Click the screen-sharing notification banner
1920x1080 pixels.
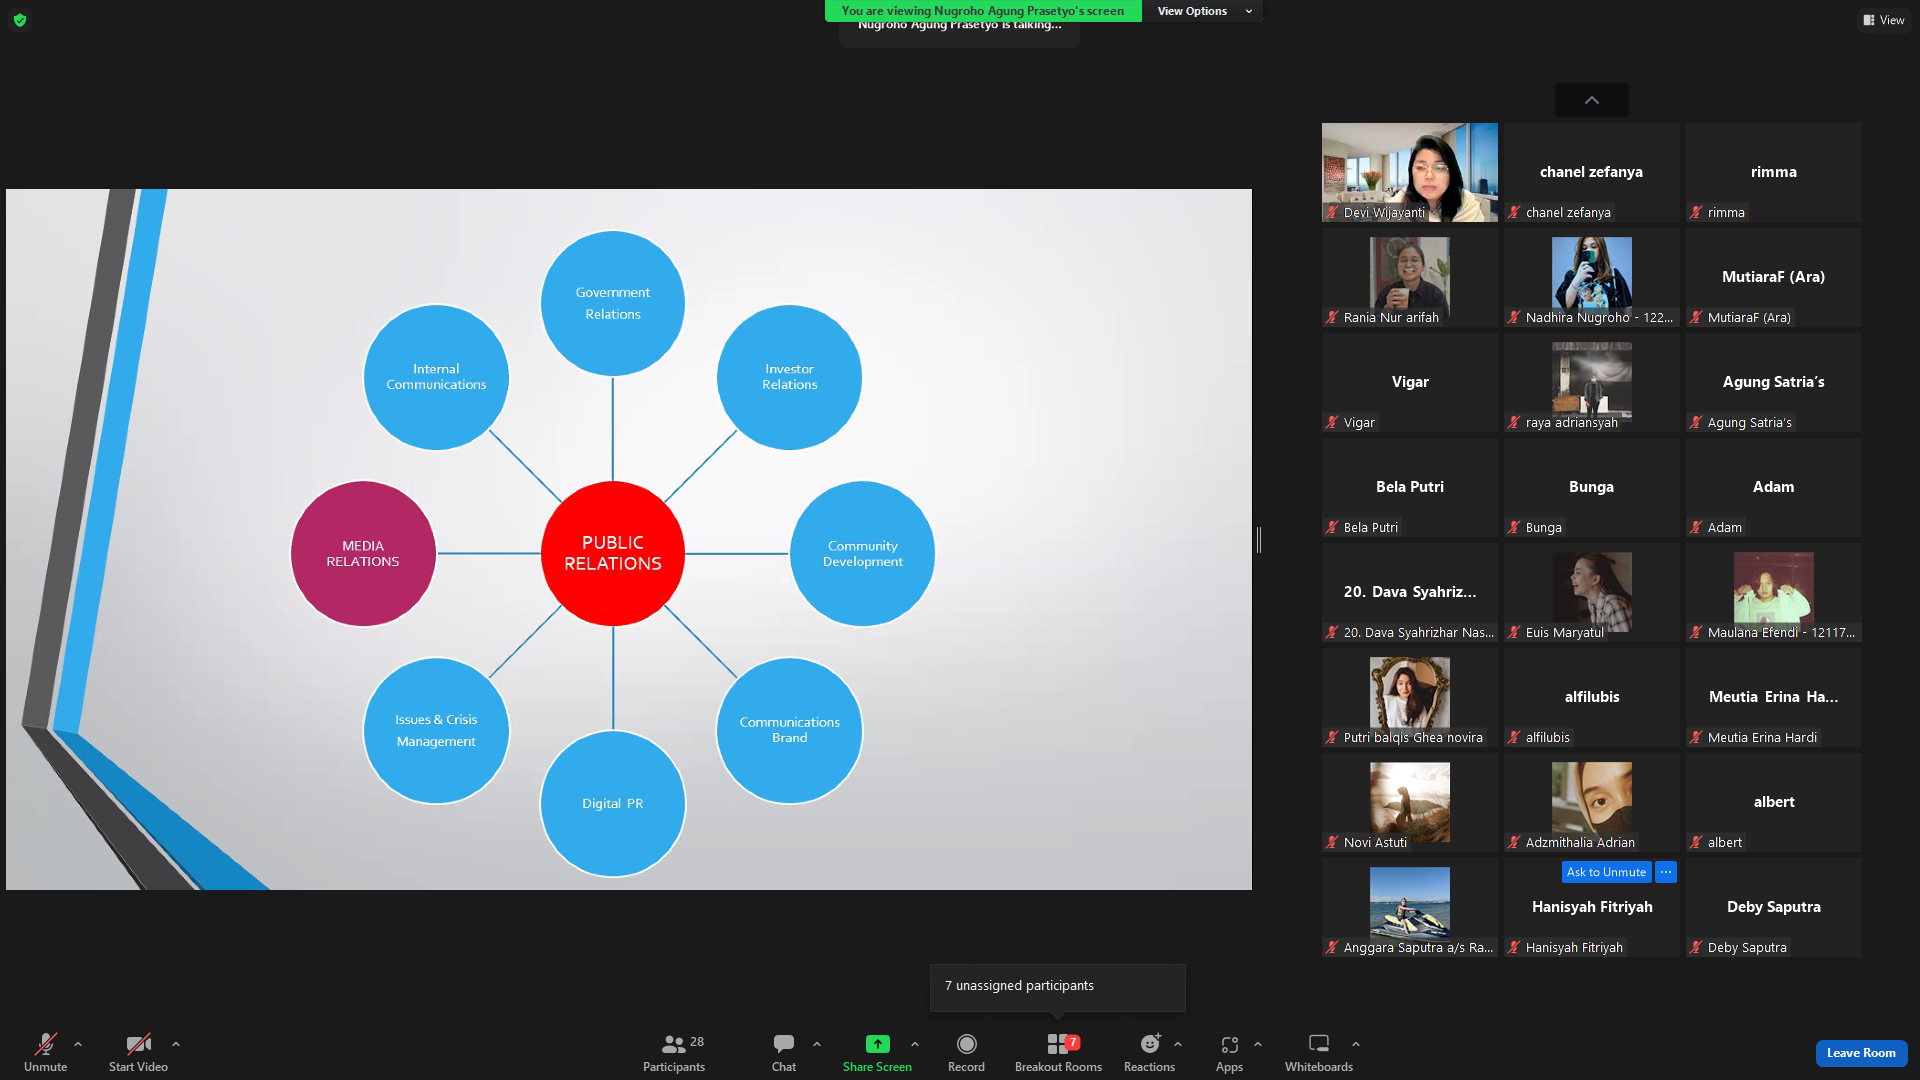[983, 11]
